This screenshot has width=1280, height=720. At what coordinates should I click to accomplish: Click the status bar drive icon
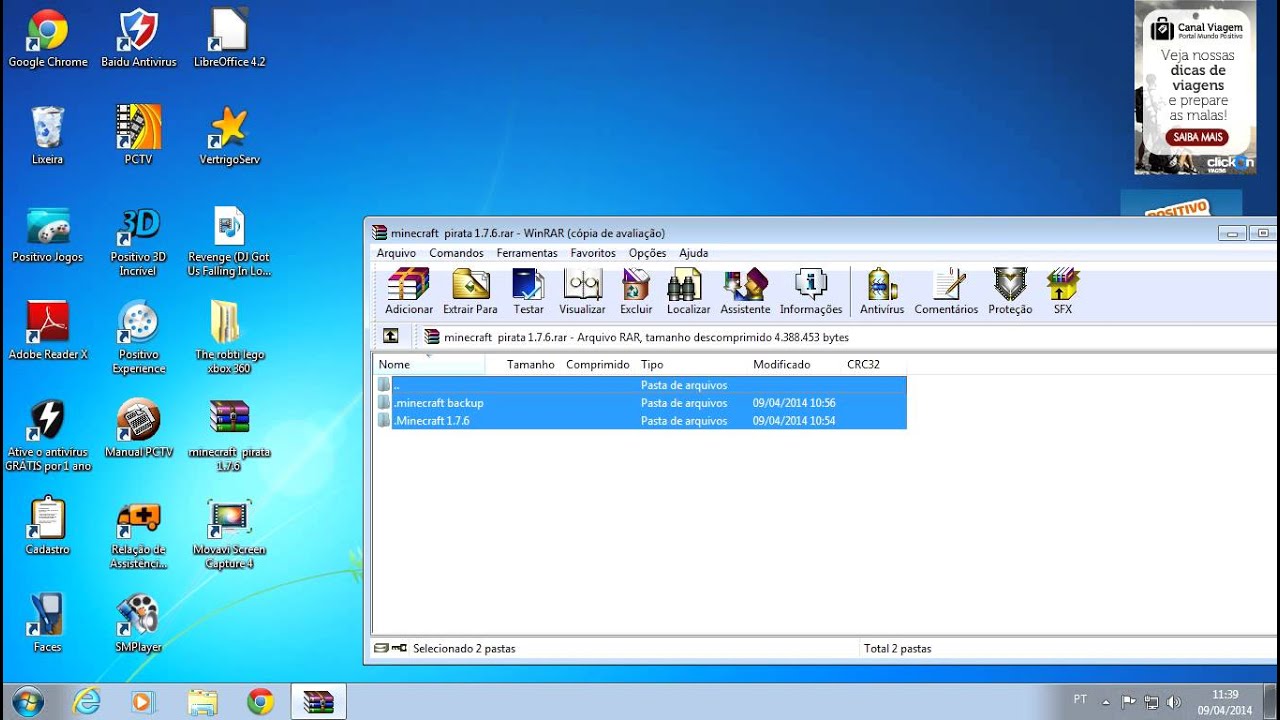(x=382, y=648)
